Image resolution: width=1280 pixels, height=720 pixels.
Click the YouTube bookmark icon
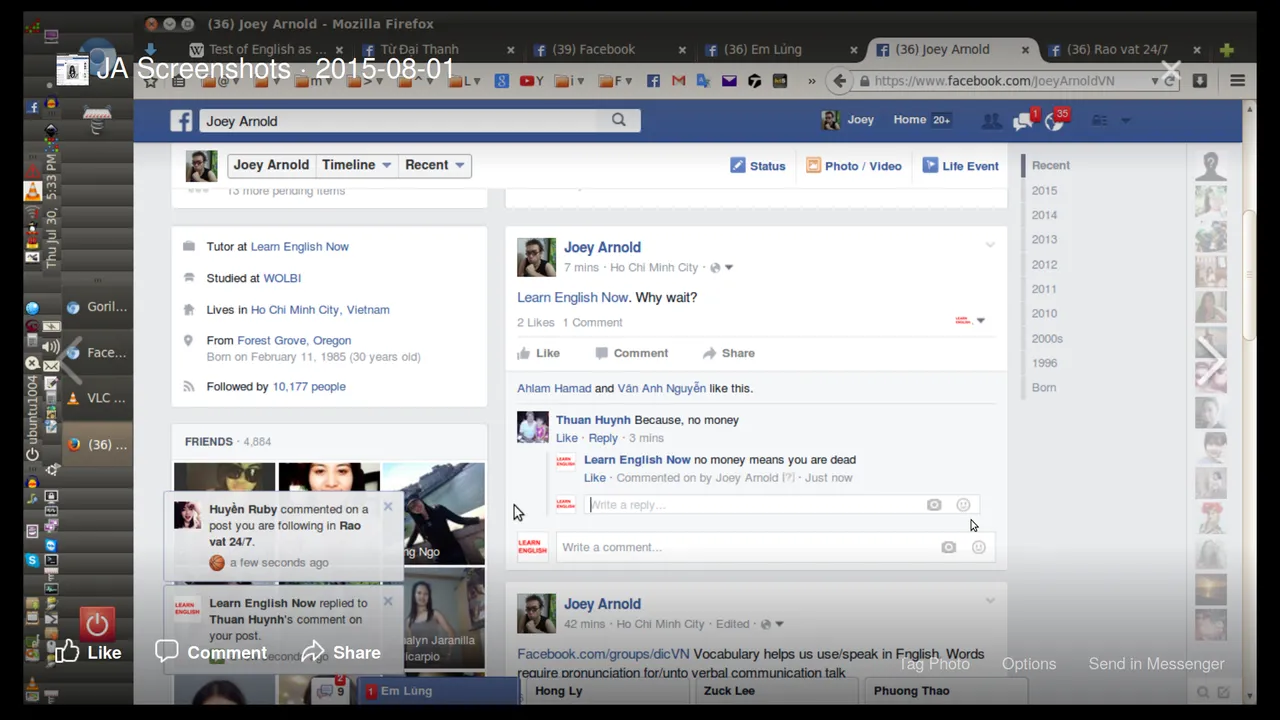click(x=531, y=81)
